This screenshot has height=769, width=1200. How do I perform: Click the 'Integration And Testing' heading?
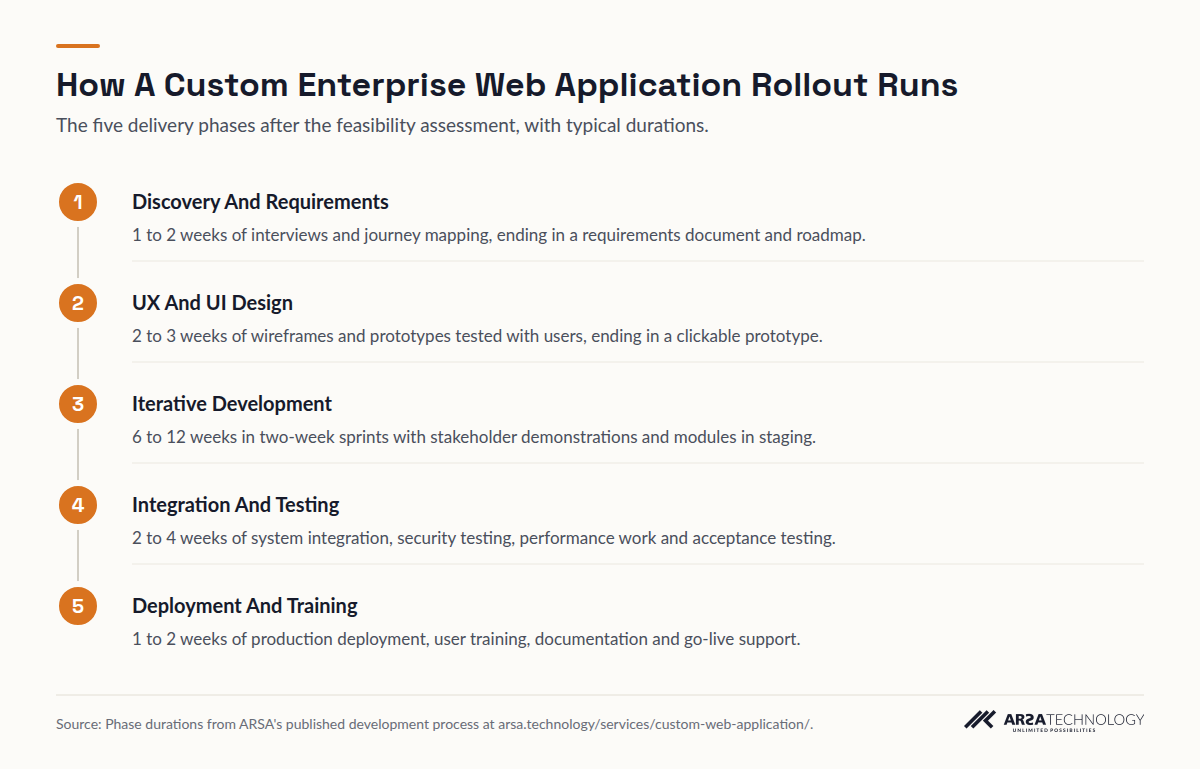236,505
